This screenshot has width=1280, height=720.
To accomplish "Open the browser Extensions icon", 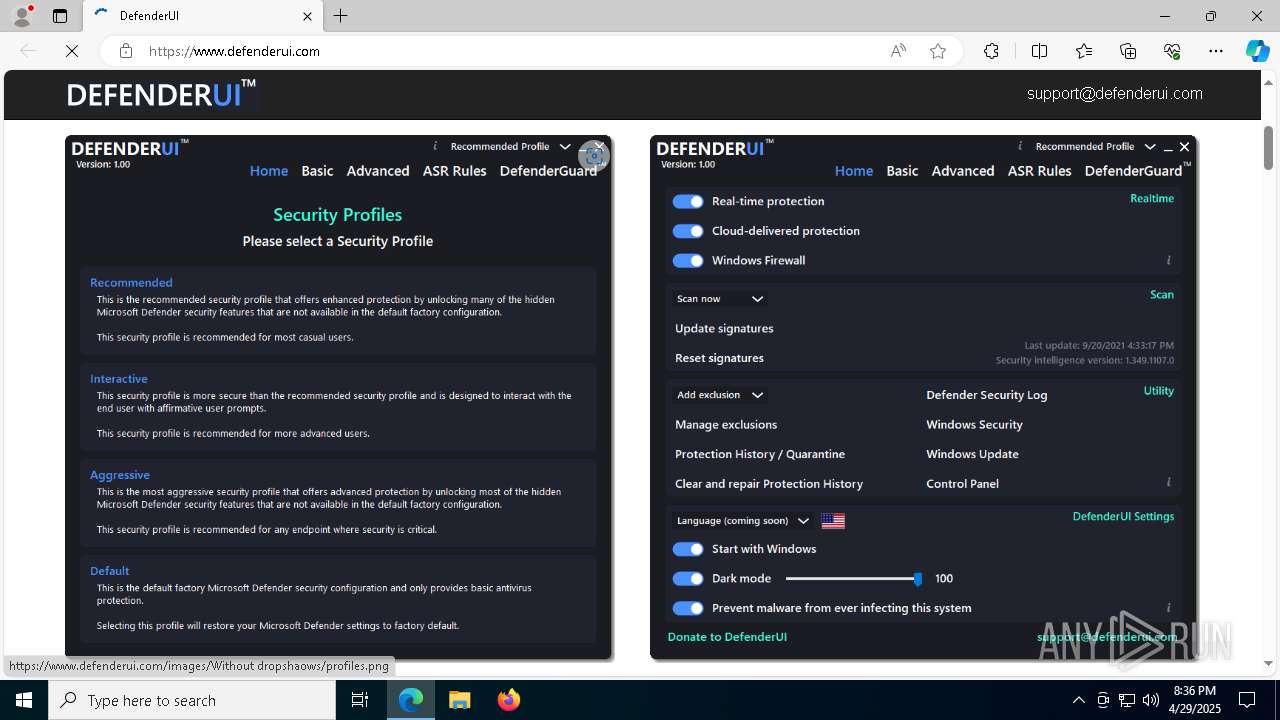I will pyautogui.click(x=991, y=51).
